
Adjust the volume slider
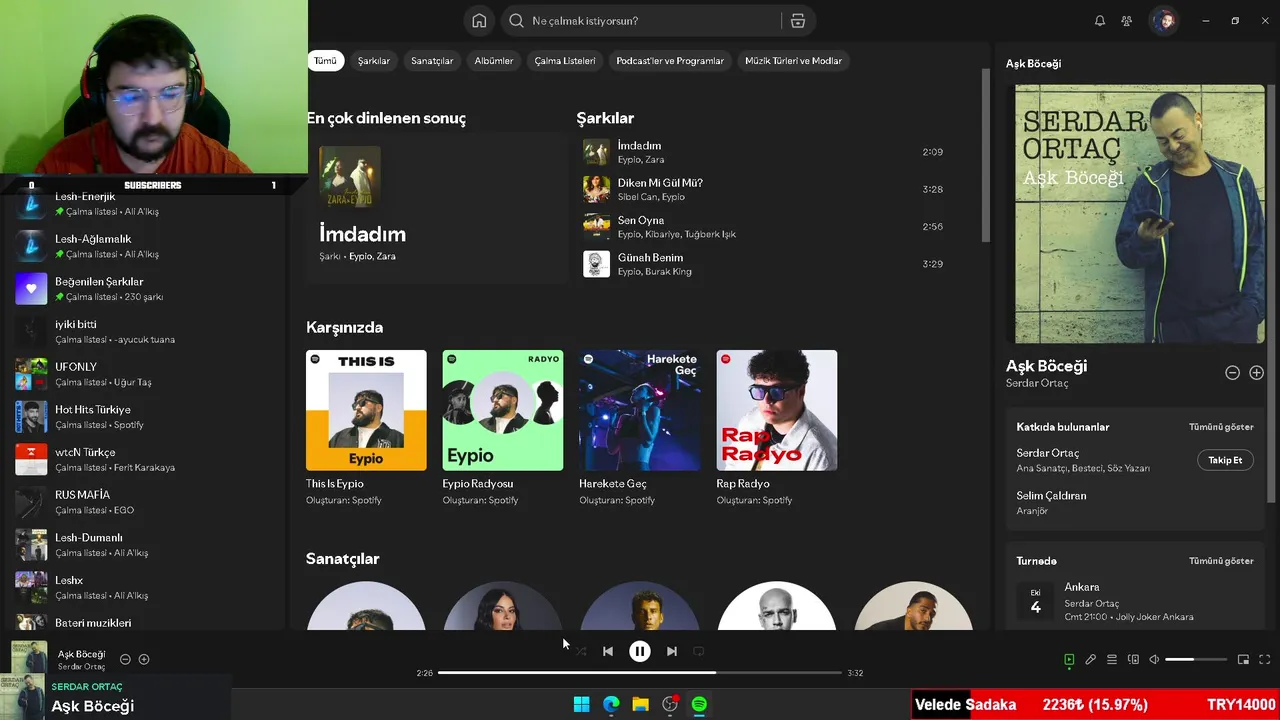click(1196, 660)
